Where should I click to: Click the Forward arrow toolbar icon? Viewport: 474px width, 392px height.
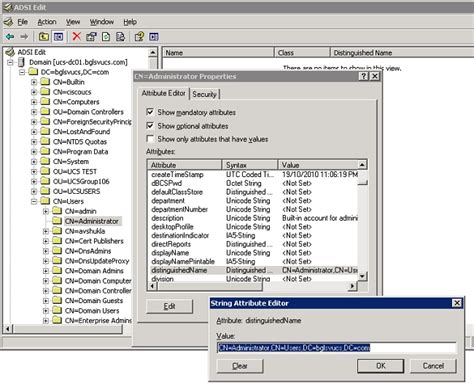[x=24, y=37]
